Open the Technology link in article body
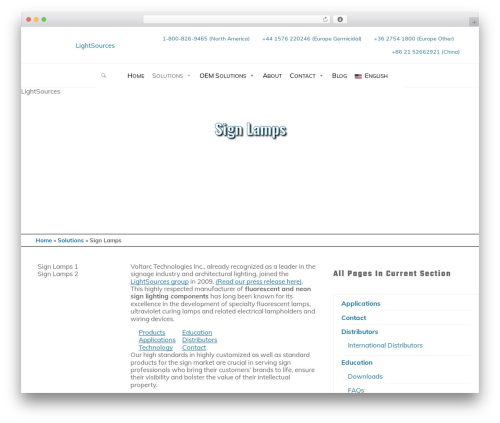This screenshot has height=423, width=500. click(x=156, y=347)
